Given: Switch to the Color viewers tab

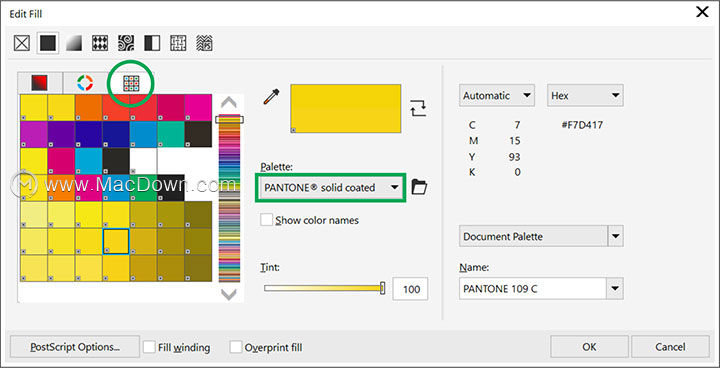Looking at the screenshot, I should [85, 83].
